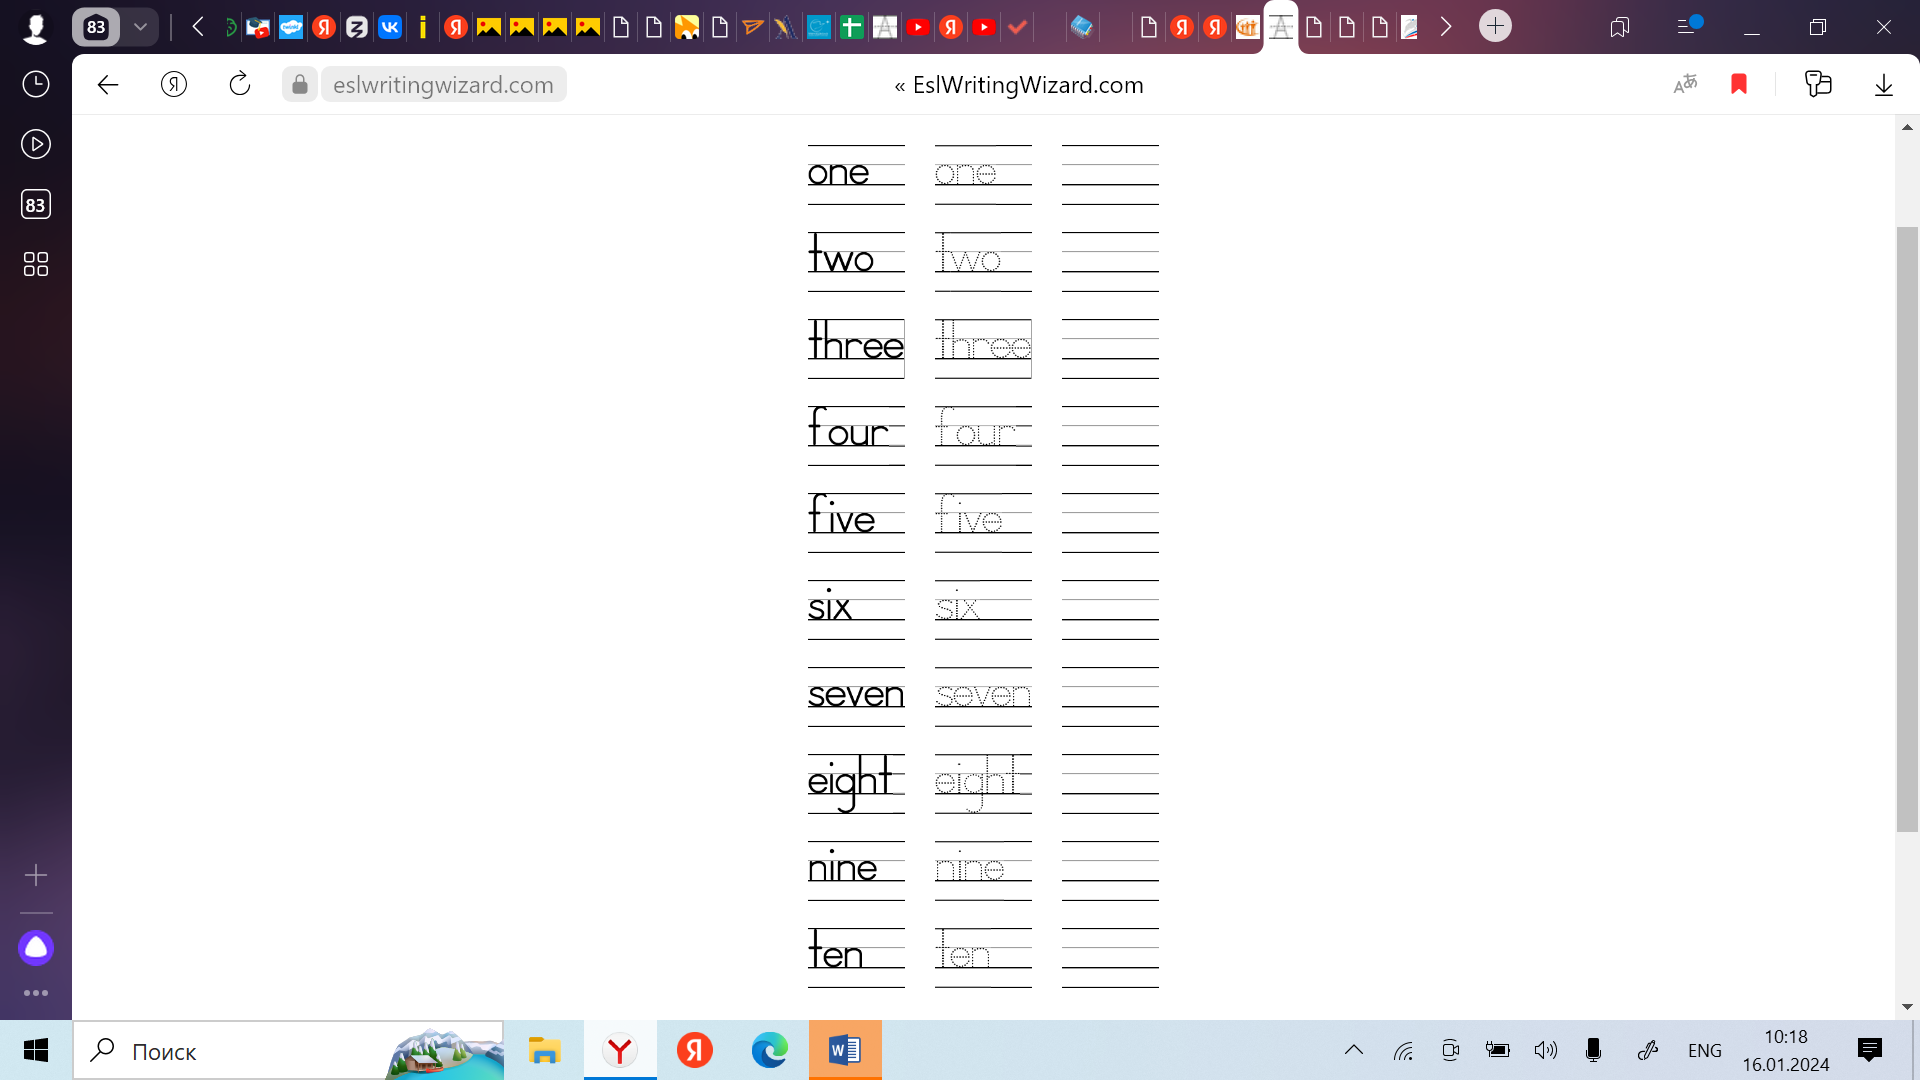Reload the page with the refresh icon
The image size is (1920, 1080).
tap(240, 84)
